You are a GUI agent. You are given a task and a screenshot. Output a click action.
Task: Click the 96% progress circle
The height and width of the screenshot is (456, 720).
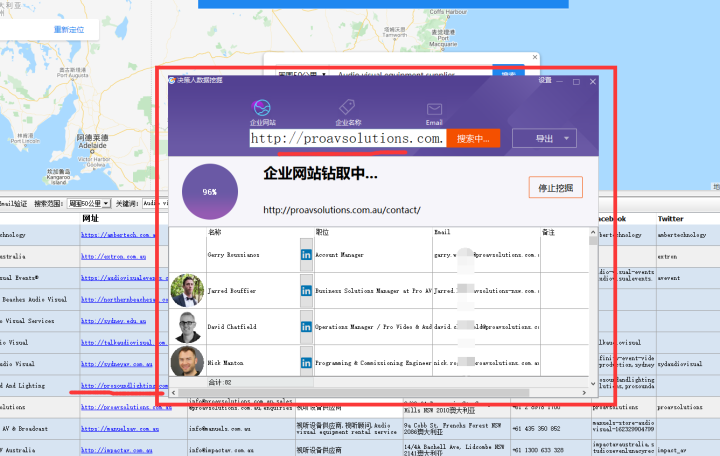coord(210,191)
